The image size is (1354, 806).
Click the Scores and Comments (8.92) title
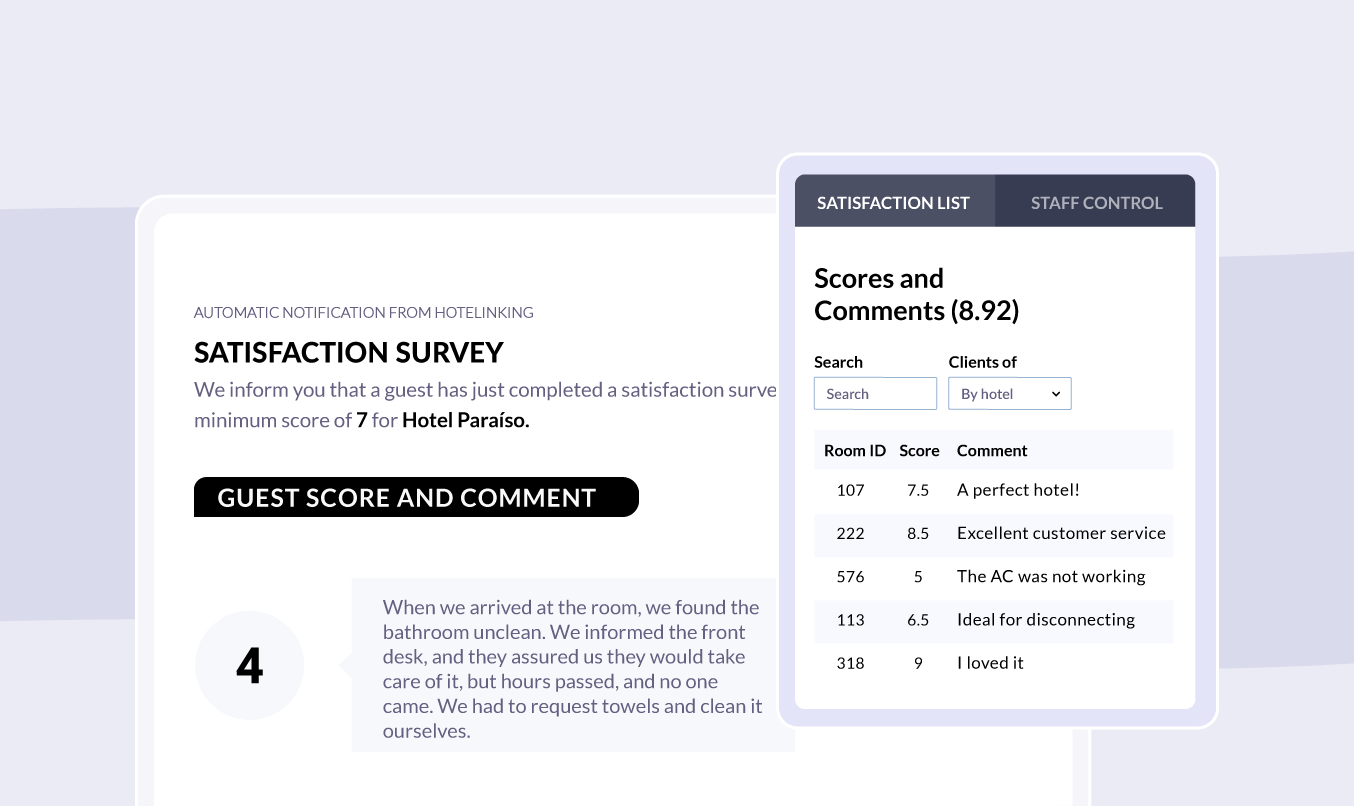click(x=916, y=294)
